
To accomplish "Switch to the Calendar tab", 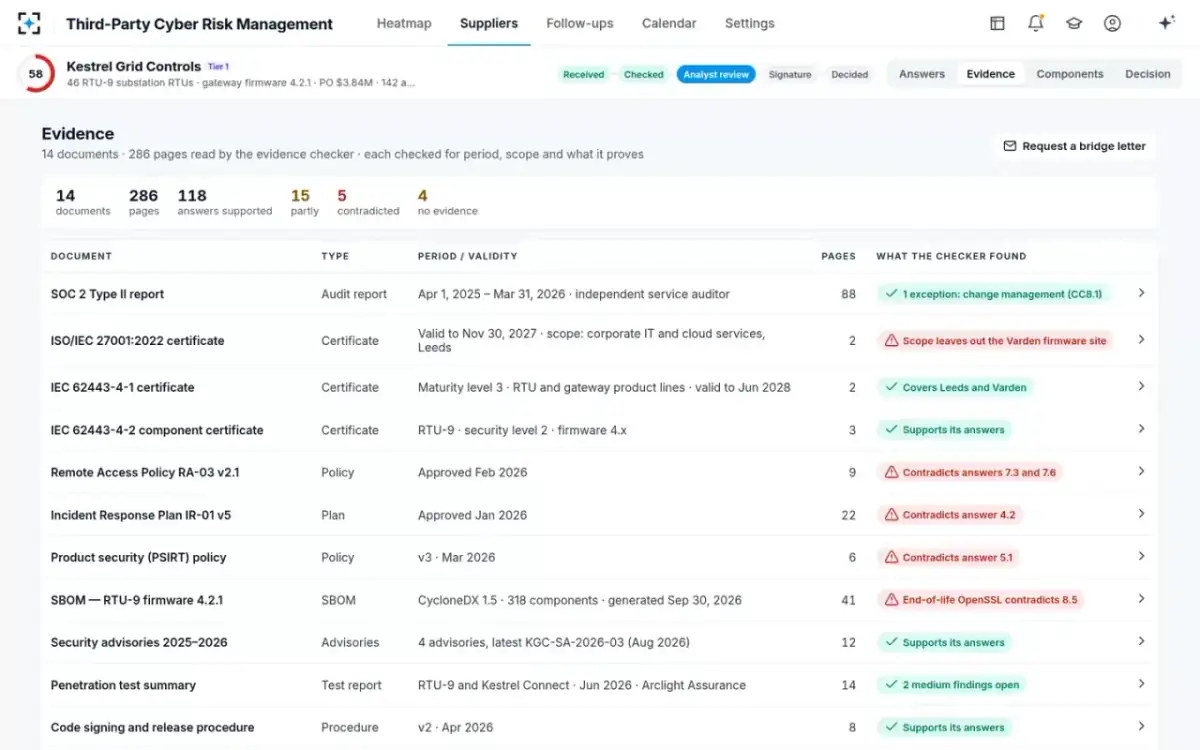I will [669, 23].
